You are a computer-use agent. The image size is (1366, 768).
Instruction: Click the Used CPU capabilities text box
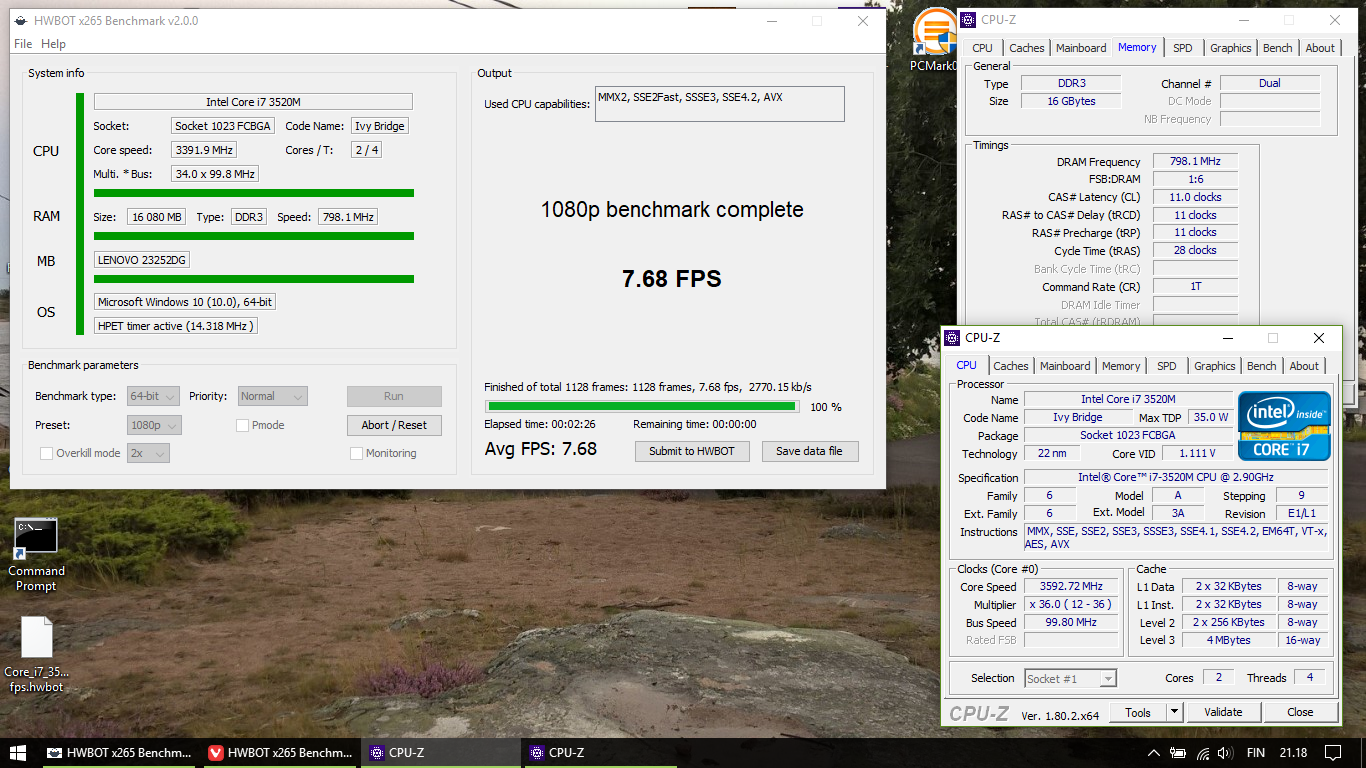pyautogui.click(x=720, y=104)
